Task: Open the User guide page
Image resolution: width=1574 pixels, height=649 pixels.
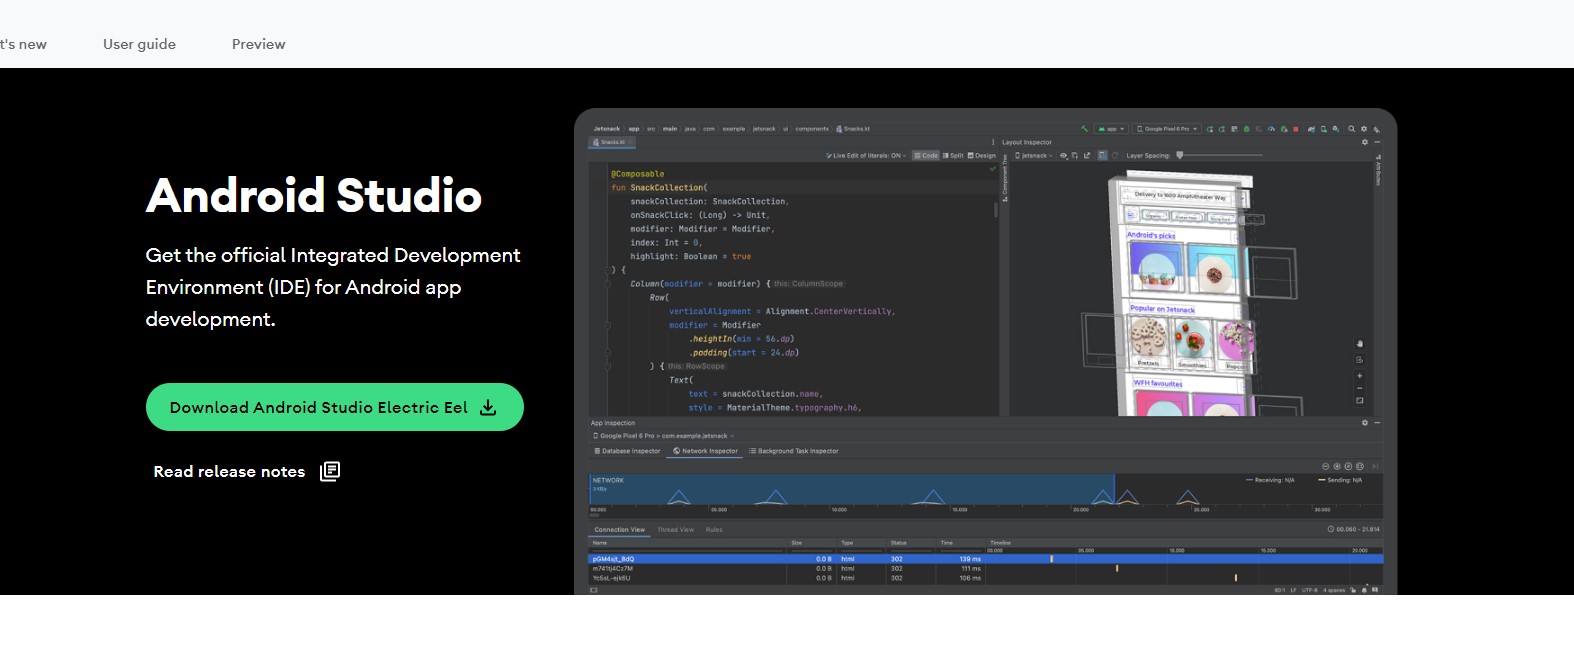Action: click(139, 44)
